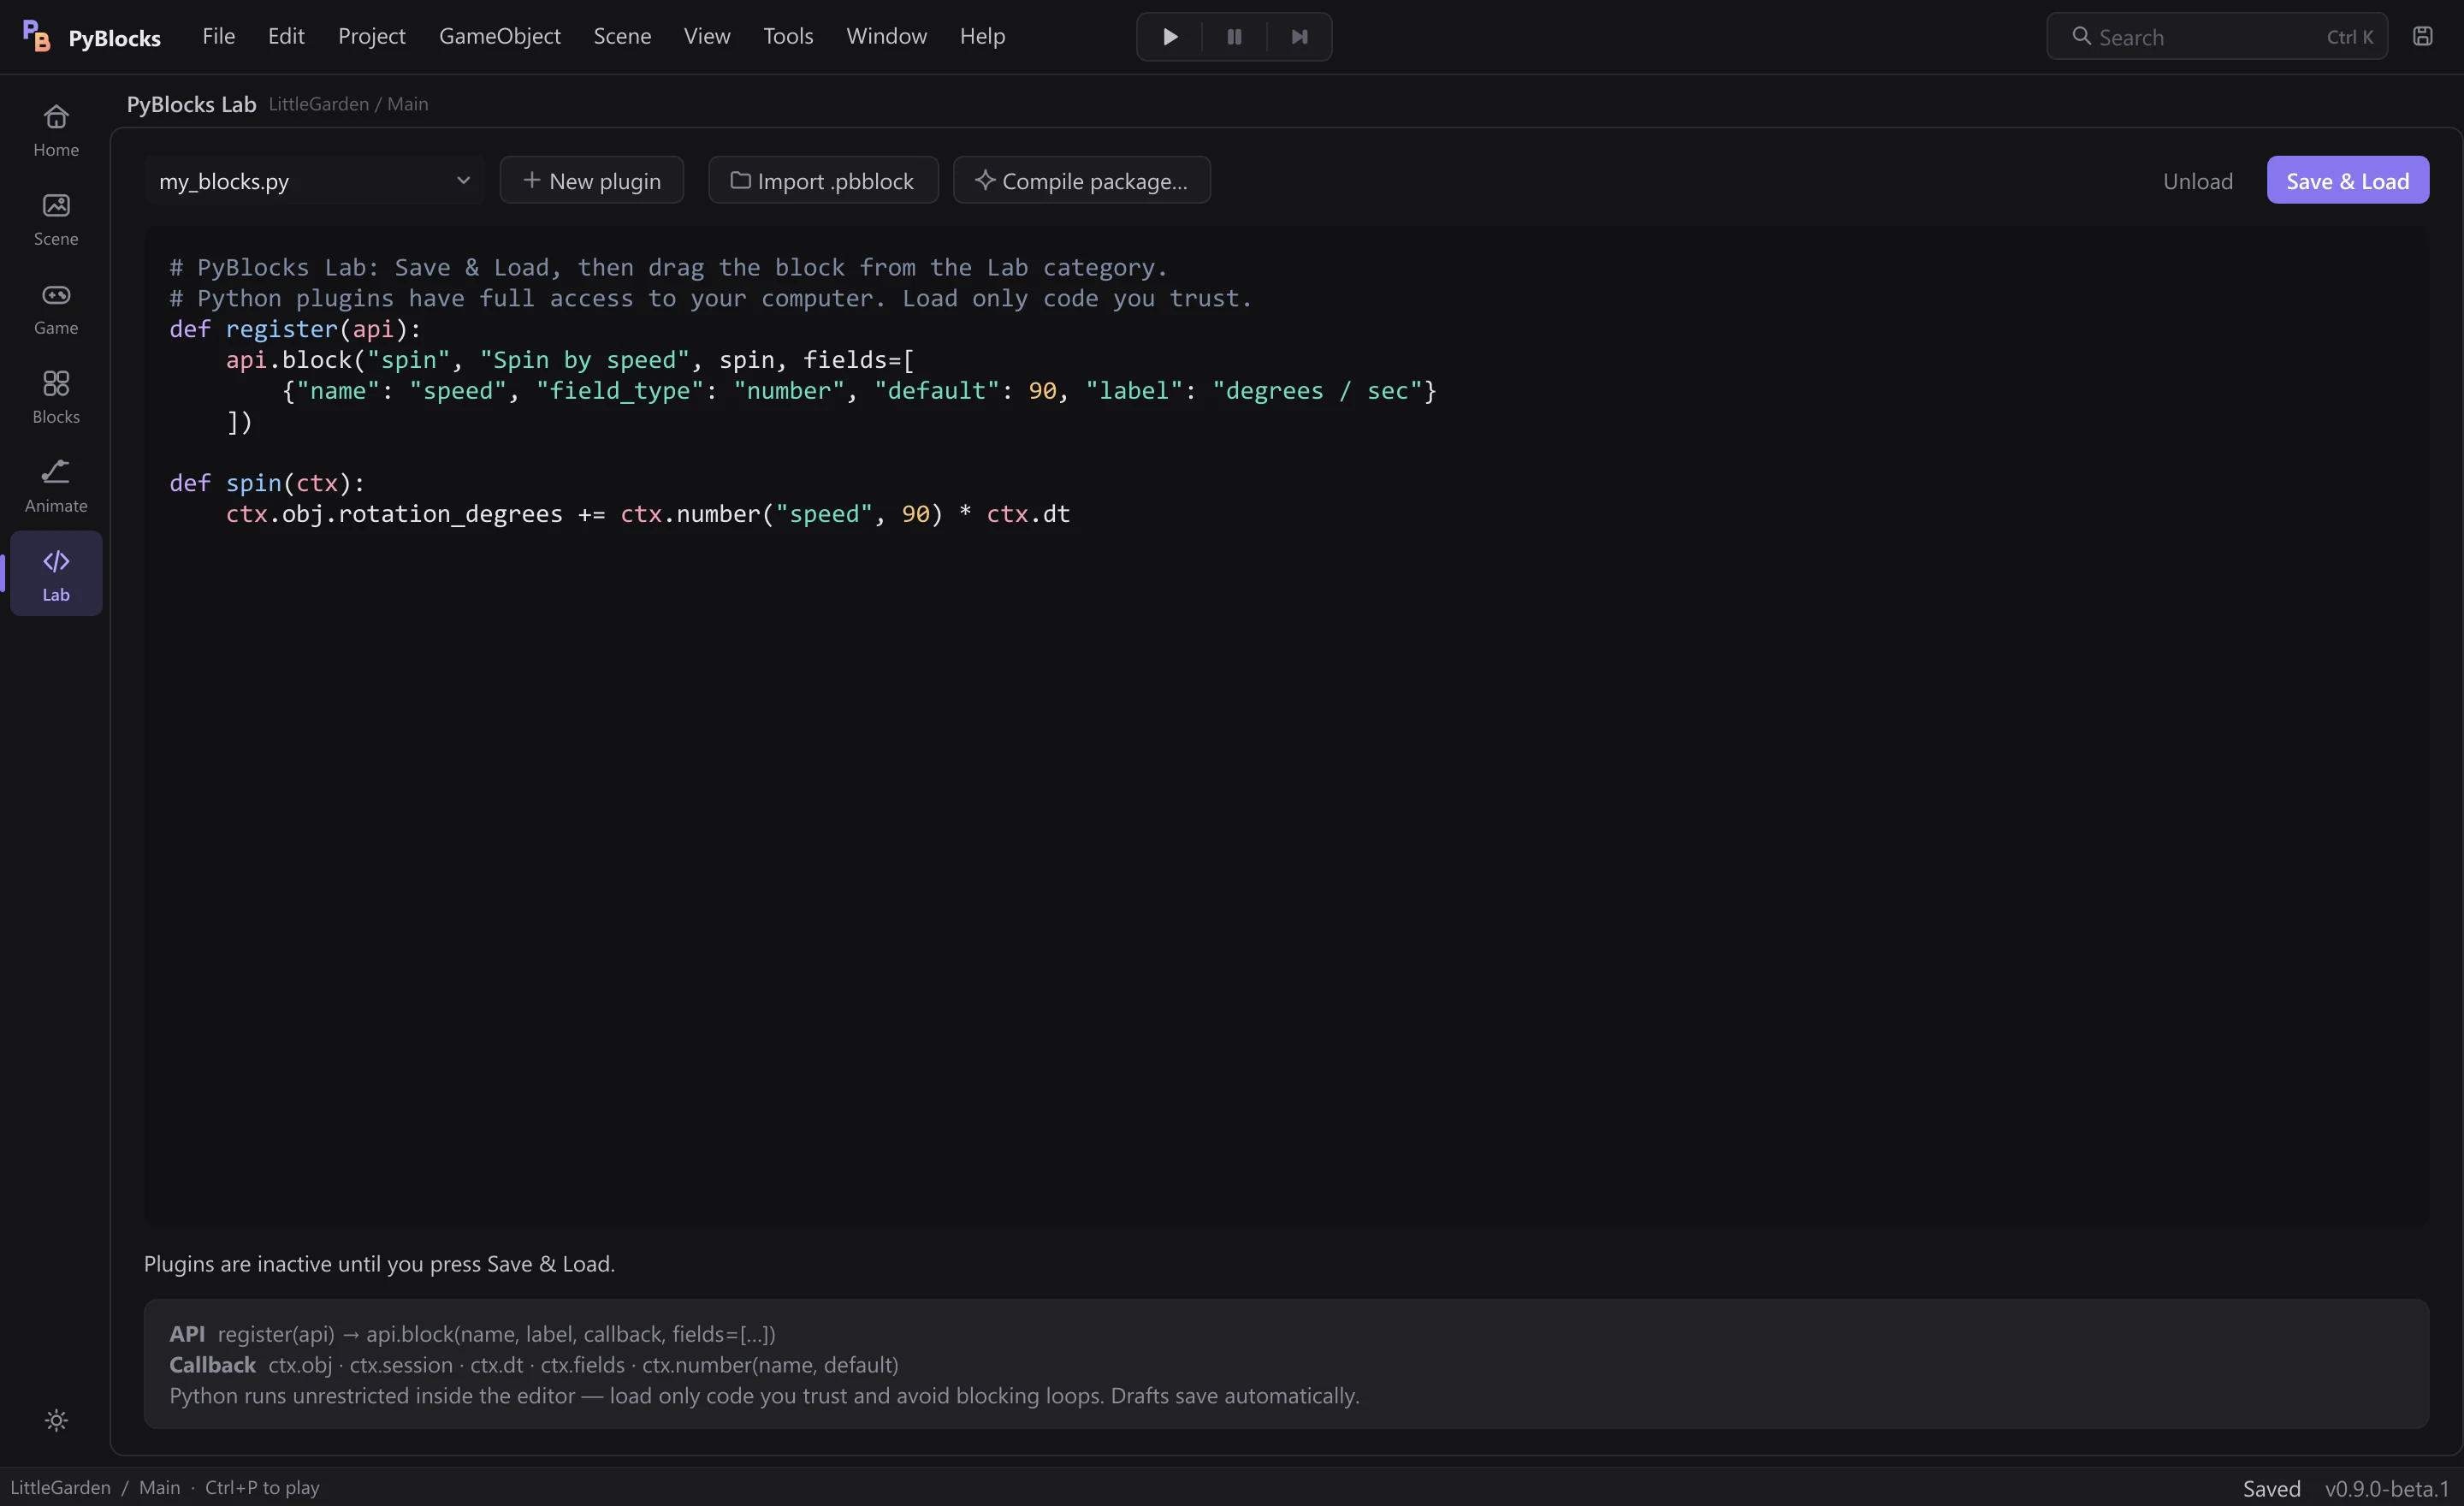The image size is (2464, 1506).
Task: Click the v0.9.0-beta.1 version label
Action: [x=2386, y=1488]
